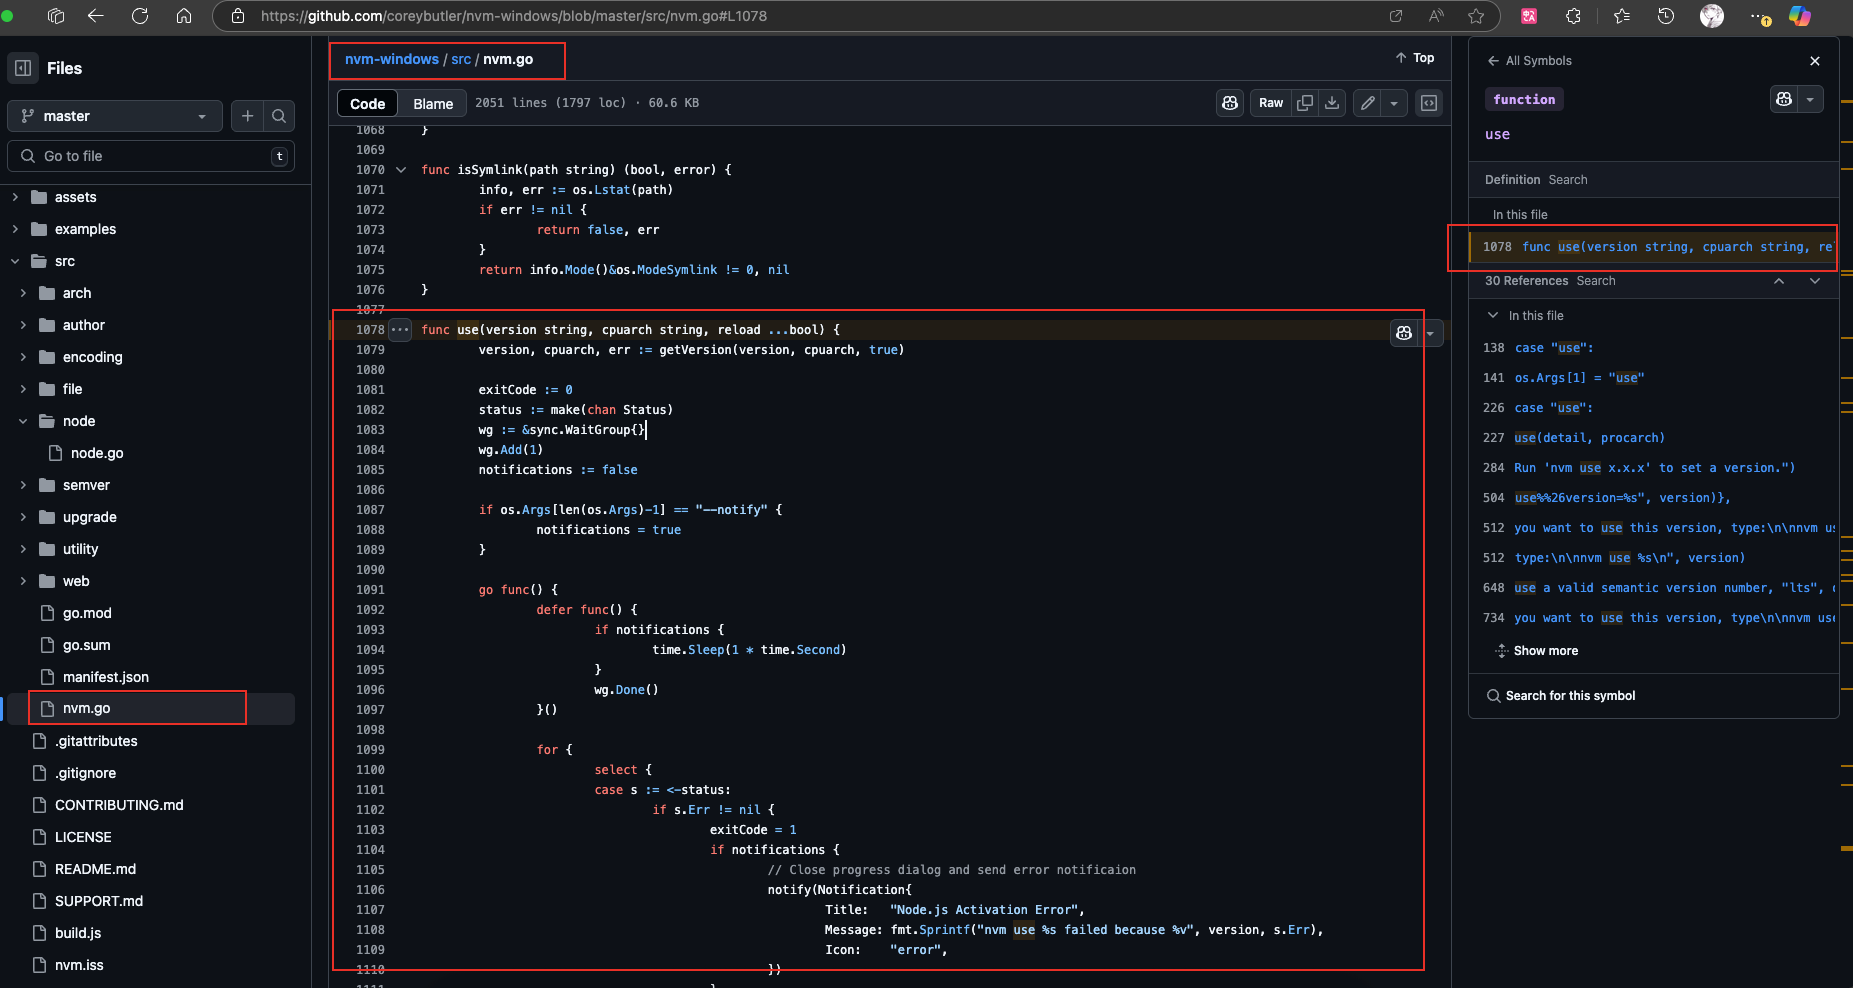
Task: Add a new file using the plus icon
Action: (x=248, y=116)
